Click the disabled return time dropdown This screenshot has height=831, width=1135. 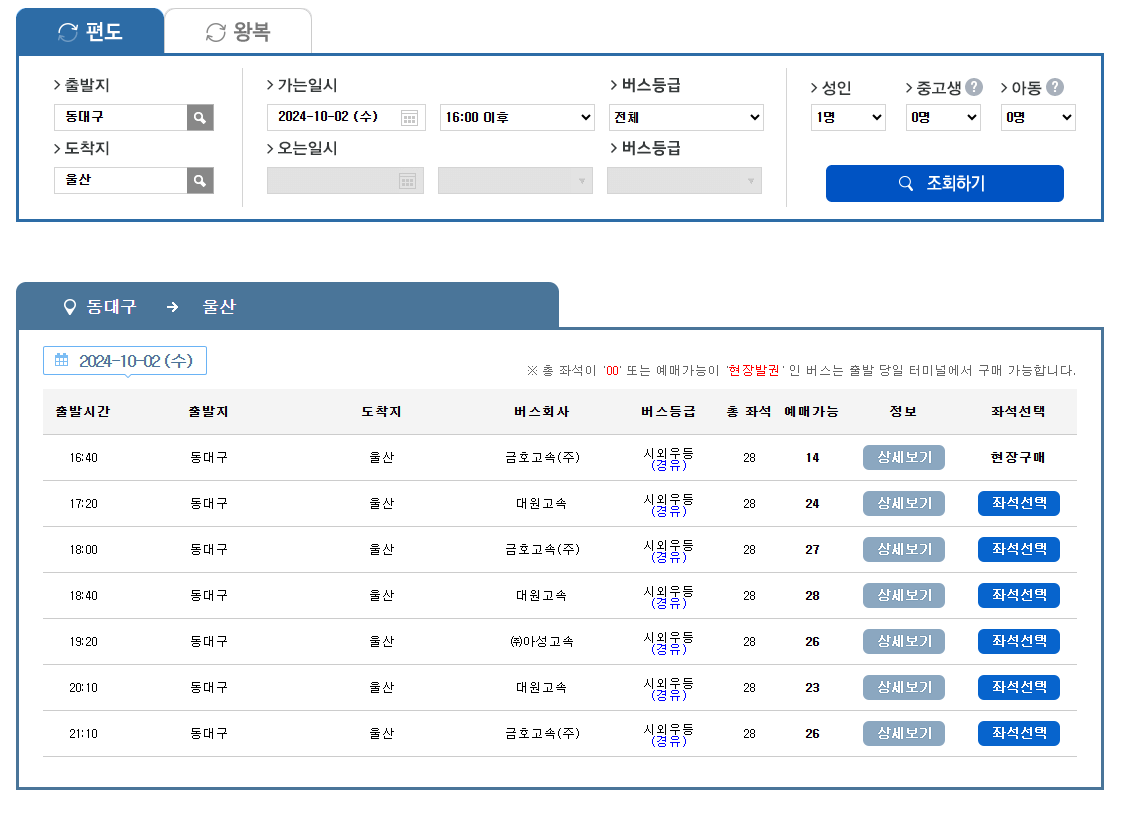click(x=515, y=180)
